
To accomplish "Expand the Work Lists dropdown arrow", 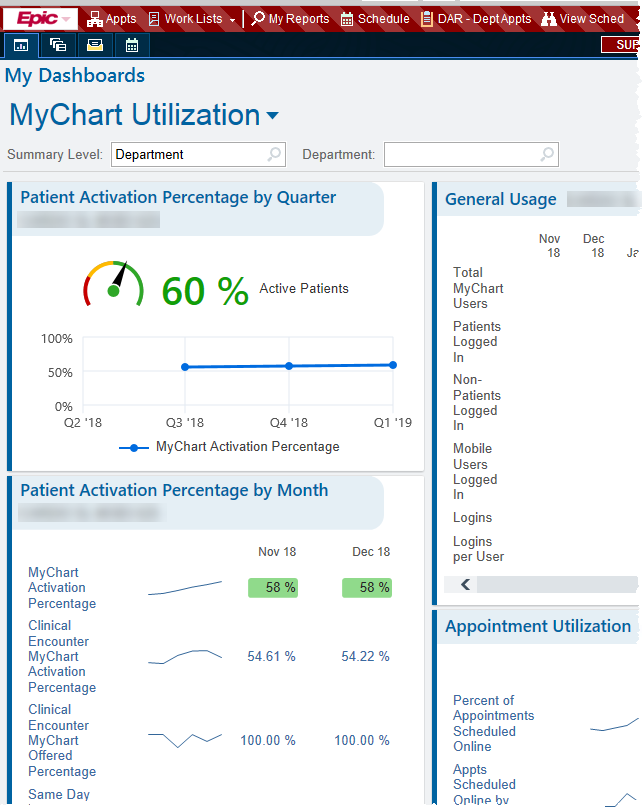I will coord(233,19).
